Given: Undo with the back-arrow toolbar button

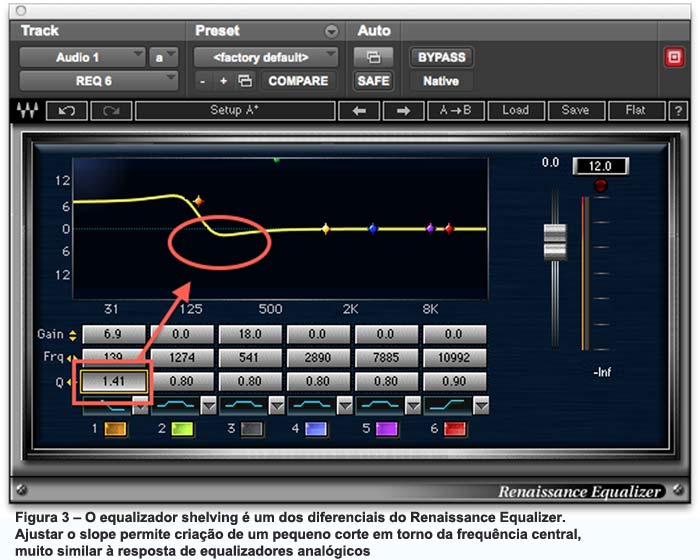Looking at the screenshot, I should 67,110.
